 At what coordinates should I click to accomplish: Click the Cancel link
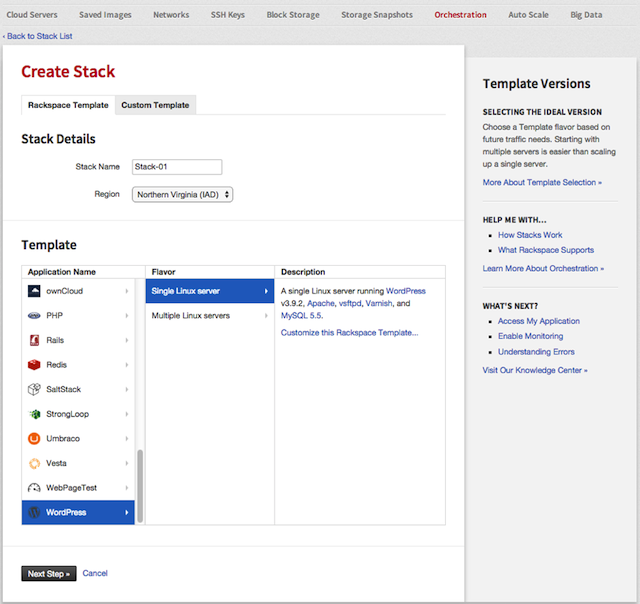[95, 573]
